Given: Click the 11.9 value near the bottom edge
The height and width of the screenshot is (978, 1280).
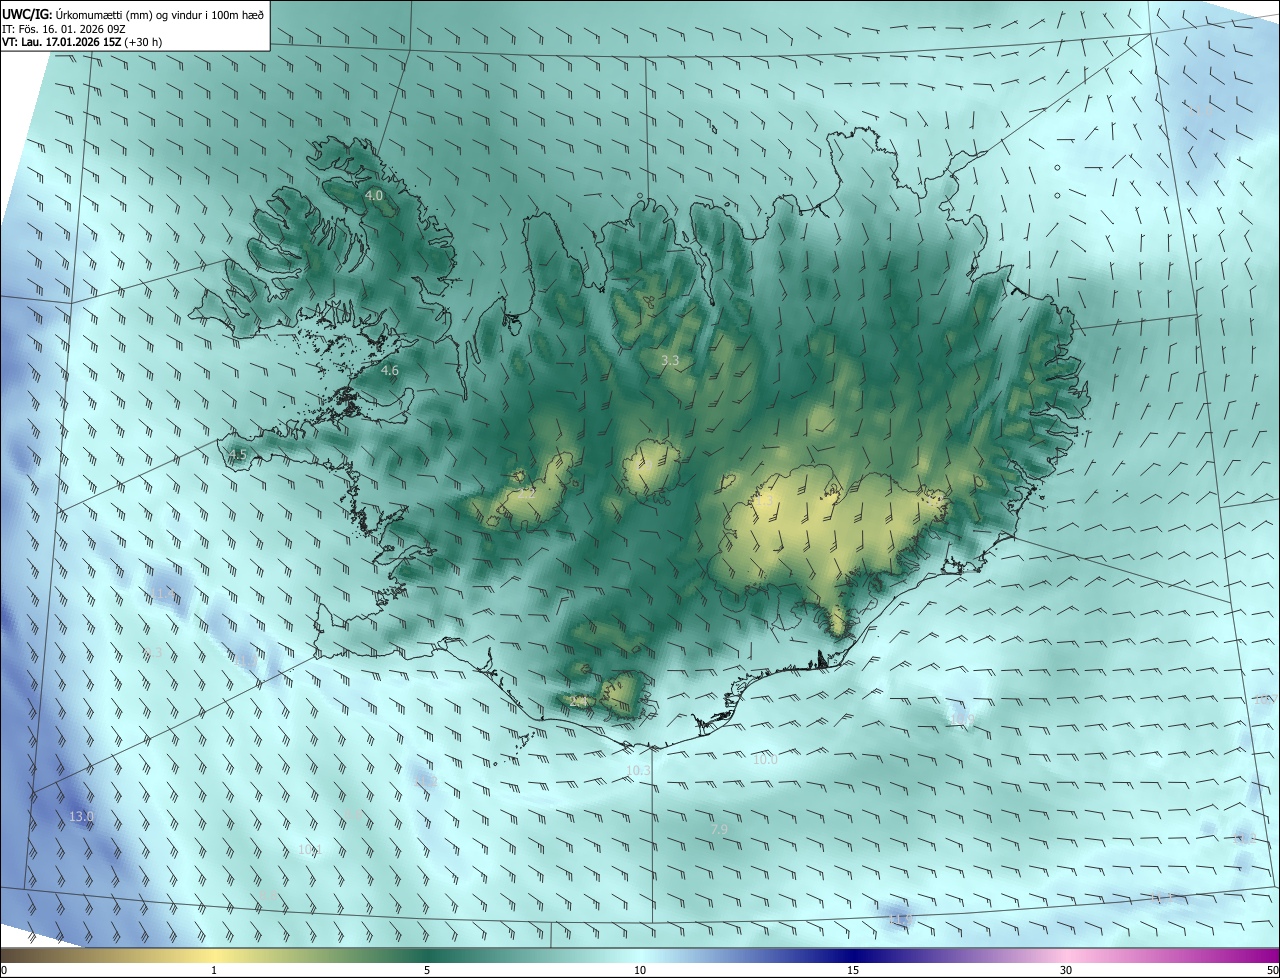Looking at the screenshot, I should (900, 919).
